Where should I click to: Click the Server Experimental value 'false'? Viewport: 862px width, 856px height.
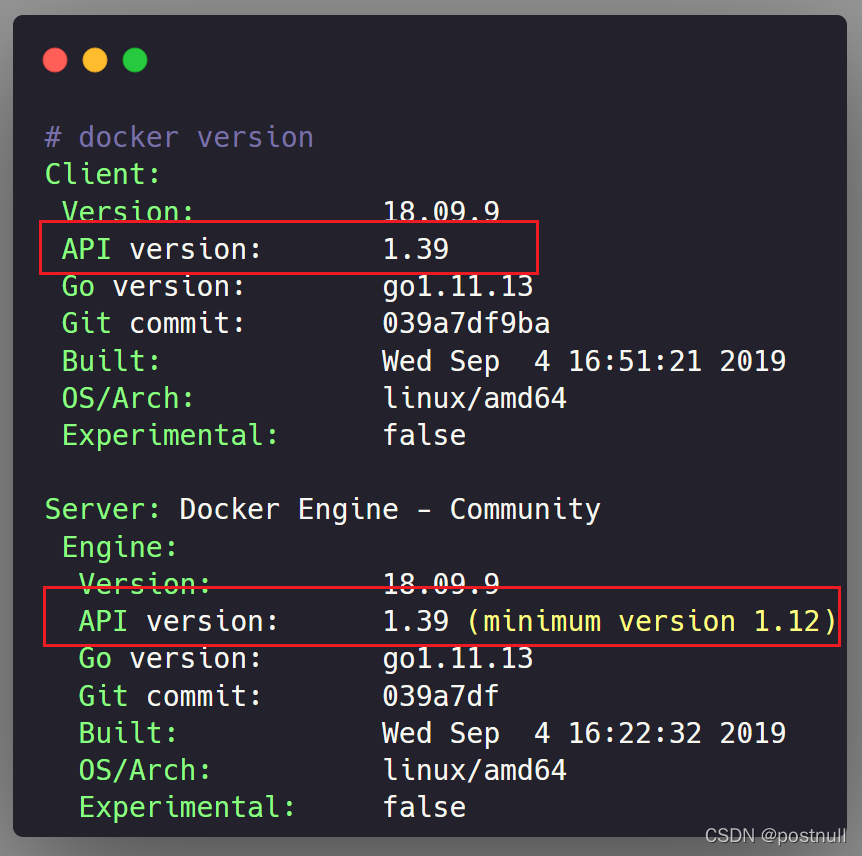click(x=424, y=807)
